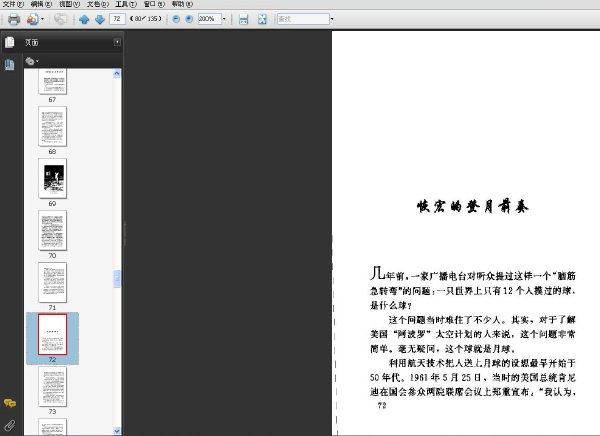
Task: Click the thumbnail panel scrollbar thumb
Action: click(x=117, y=279)
